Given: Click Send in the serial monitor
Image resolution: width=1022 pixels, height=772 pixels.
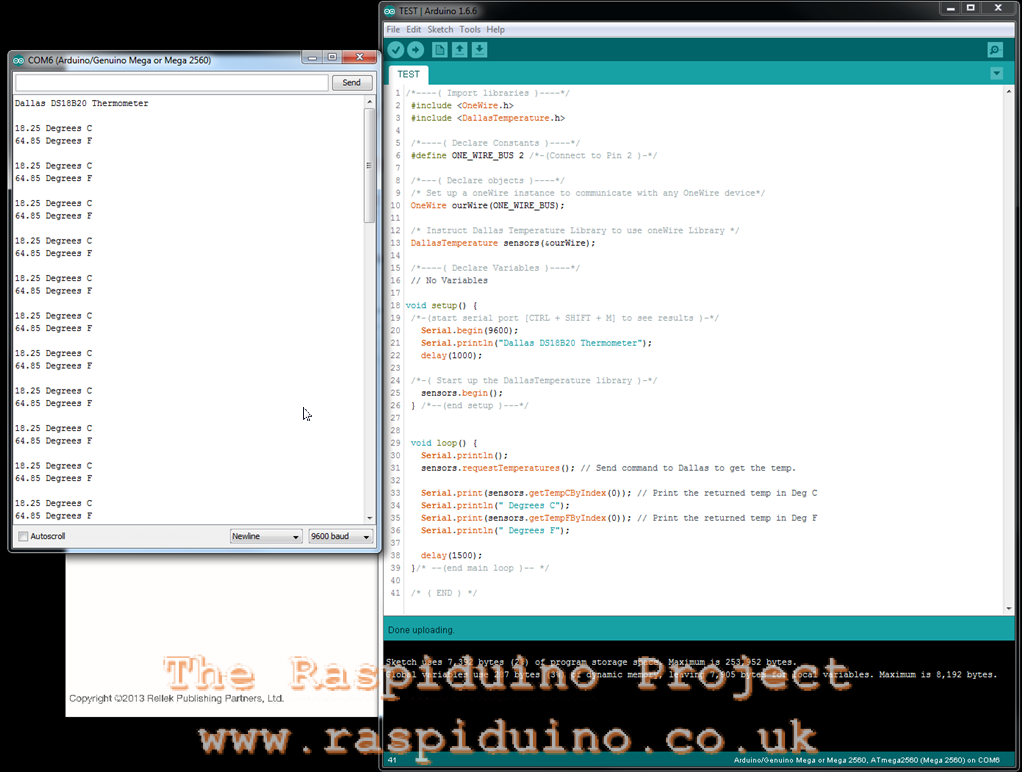Looking at the screenshot, I should [352, 83].
